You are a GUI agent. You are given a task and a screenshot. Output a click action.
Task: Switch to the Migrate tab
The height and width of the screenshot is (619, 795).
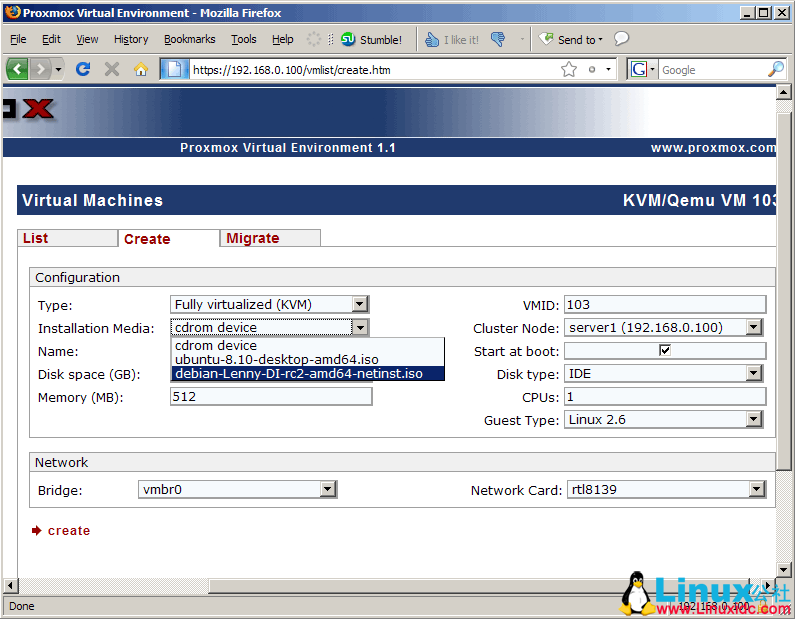click(253, 238)
